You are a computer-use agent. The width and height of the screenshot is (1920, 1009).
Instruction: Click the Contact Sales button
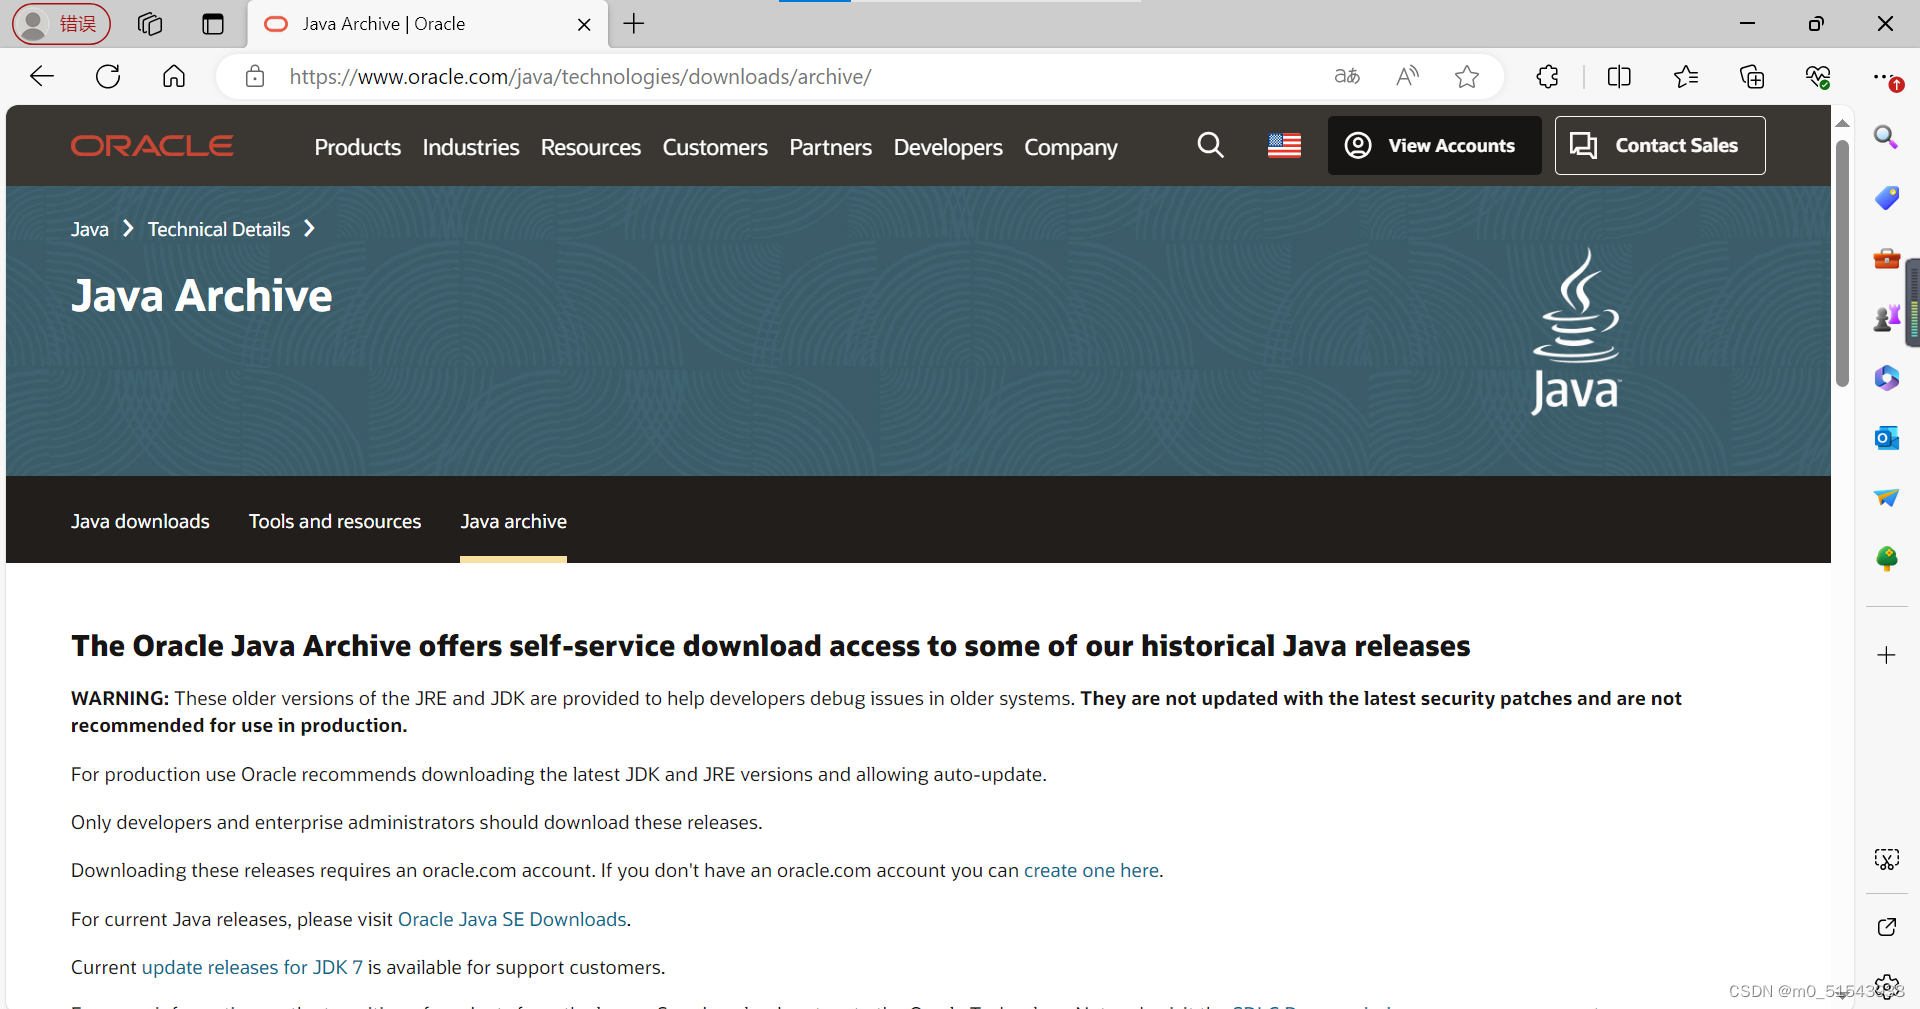pyautogui.click(x=1660, y=145)
